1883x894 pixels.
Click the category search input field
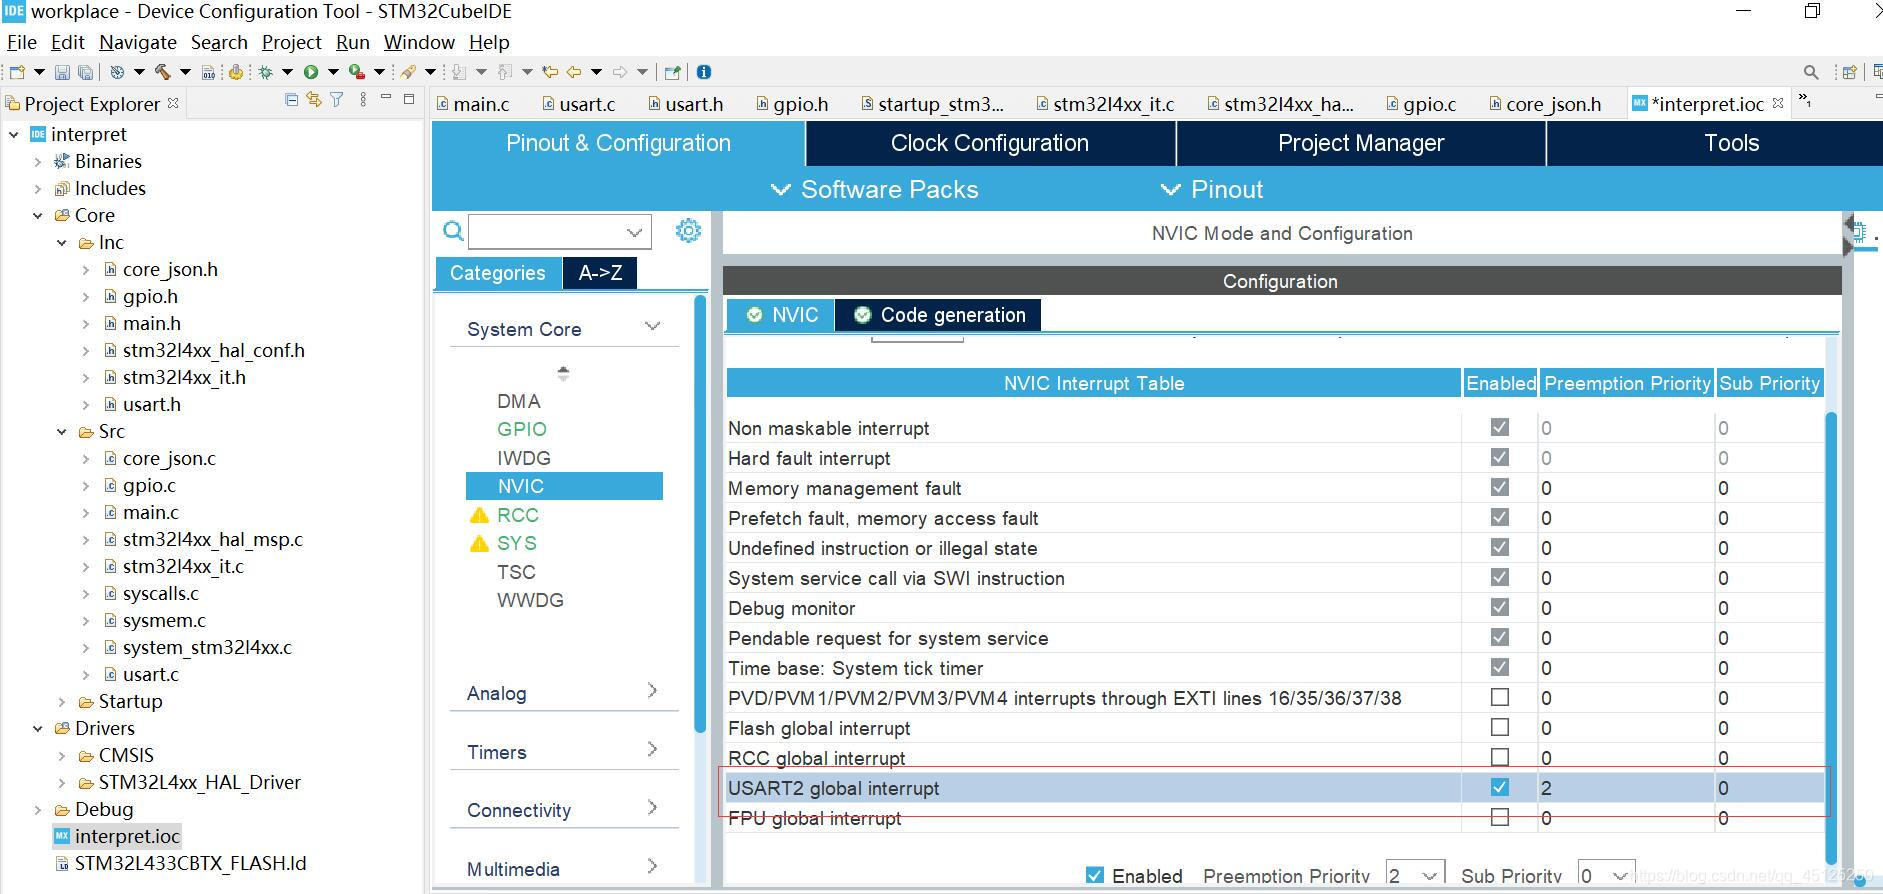tap(546, 232)
